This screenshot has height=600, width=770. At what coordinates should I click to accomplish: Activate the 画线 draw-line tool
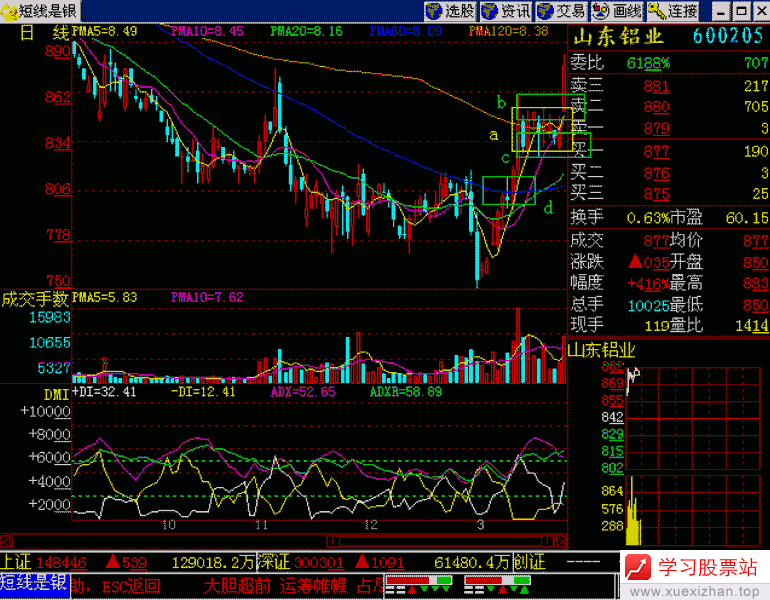tap(617, 11)
